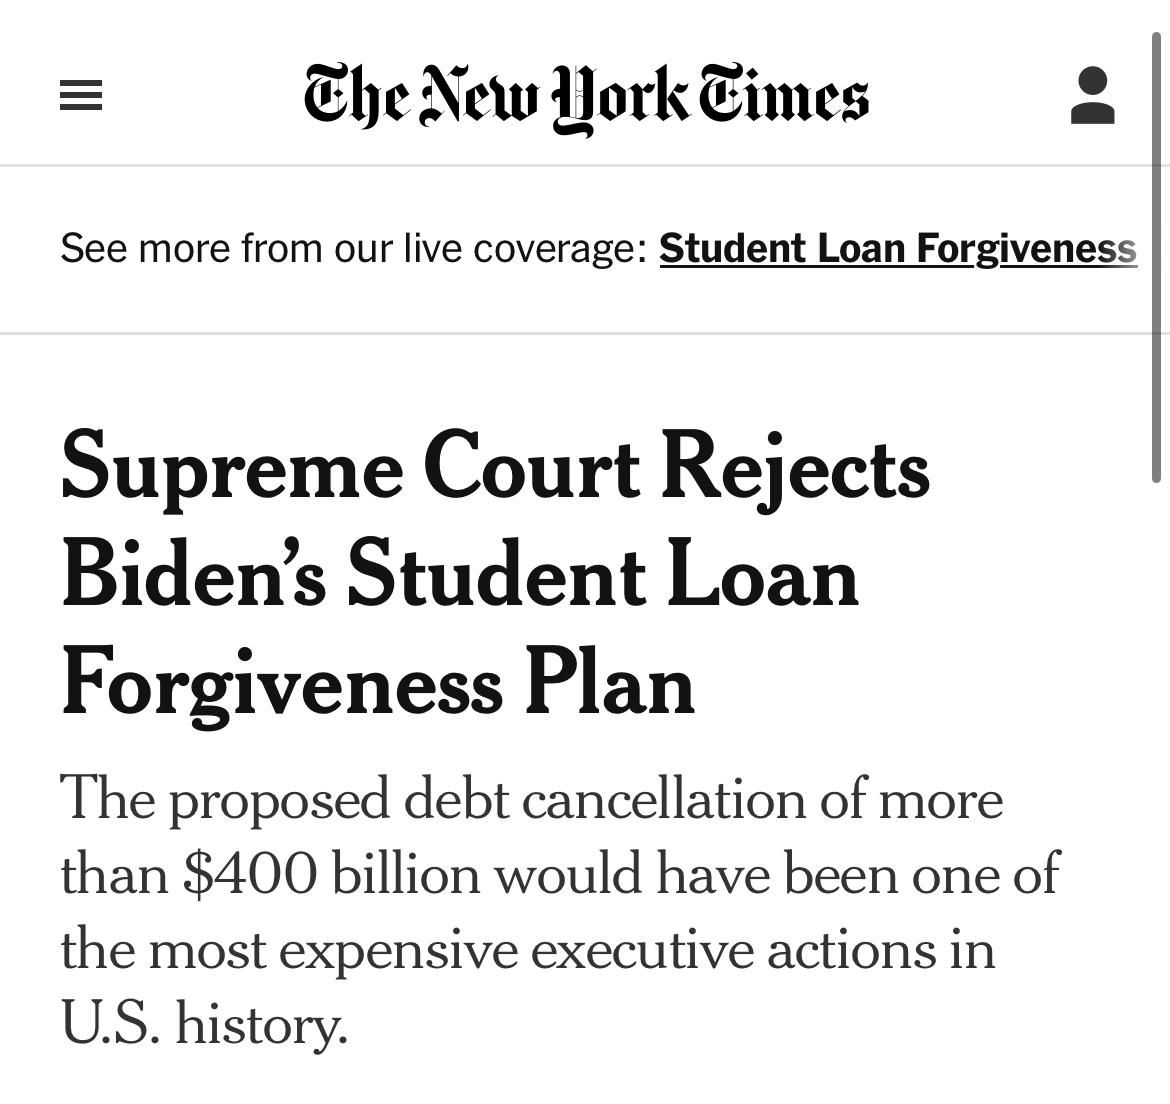Open the Student Loan Forgiveness live coverage link

pyautogui.click(x=898, y=248)
